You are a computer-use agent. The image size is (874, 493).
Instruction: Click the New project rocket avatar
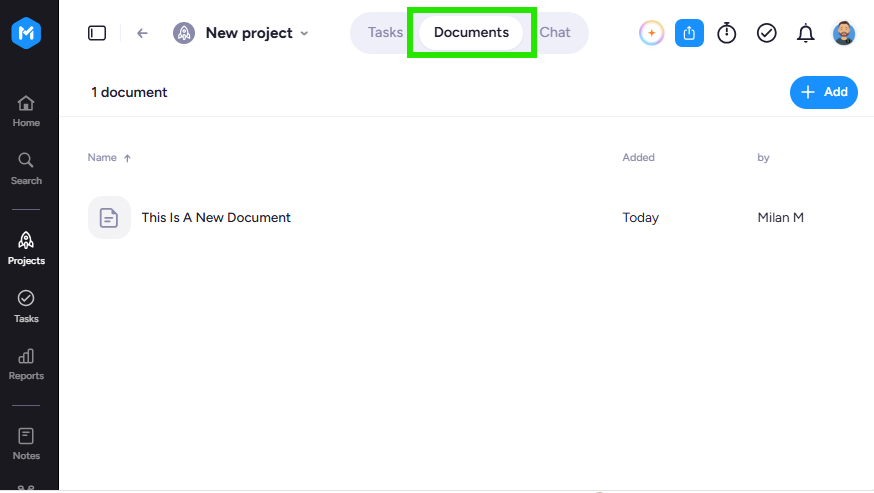[184, 33]
